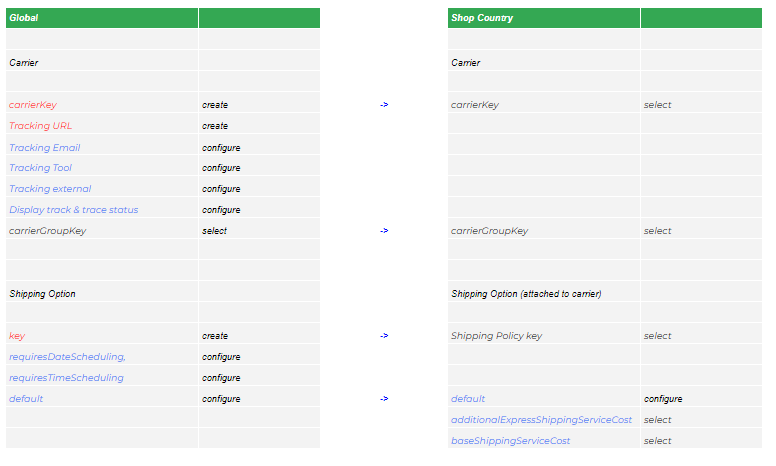Click the Global header cell
776x466 pixels.
click(x=100, y=18)
